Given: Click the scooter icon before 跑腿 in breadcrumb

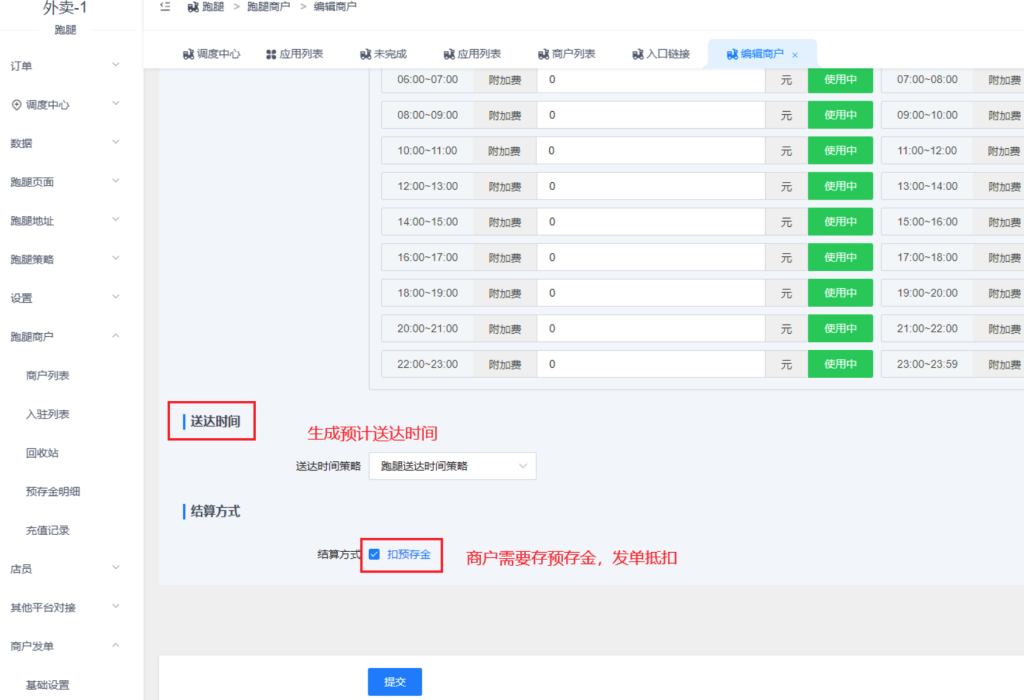Looking at the screenshot, I should 193,7.
